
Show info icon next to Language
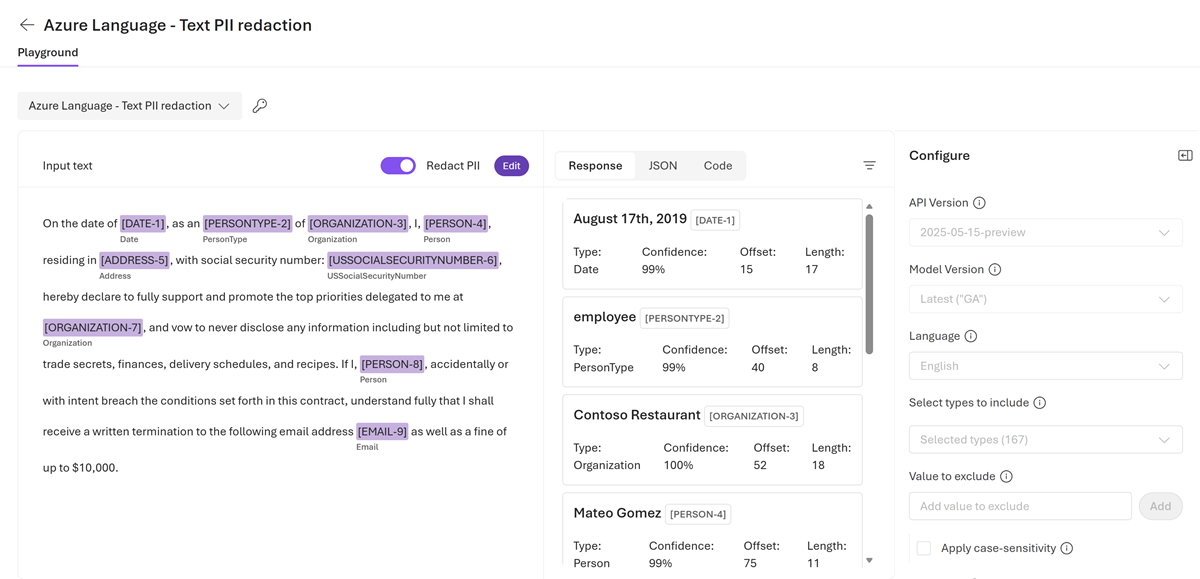pos(970,337)
